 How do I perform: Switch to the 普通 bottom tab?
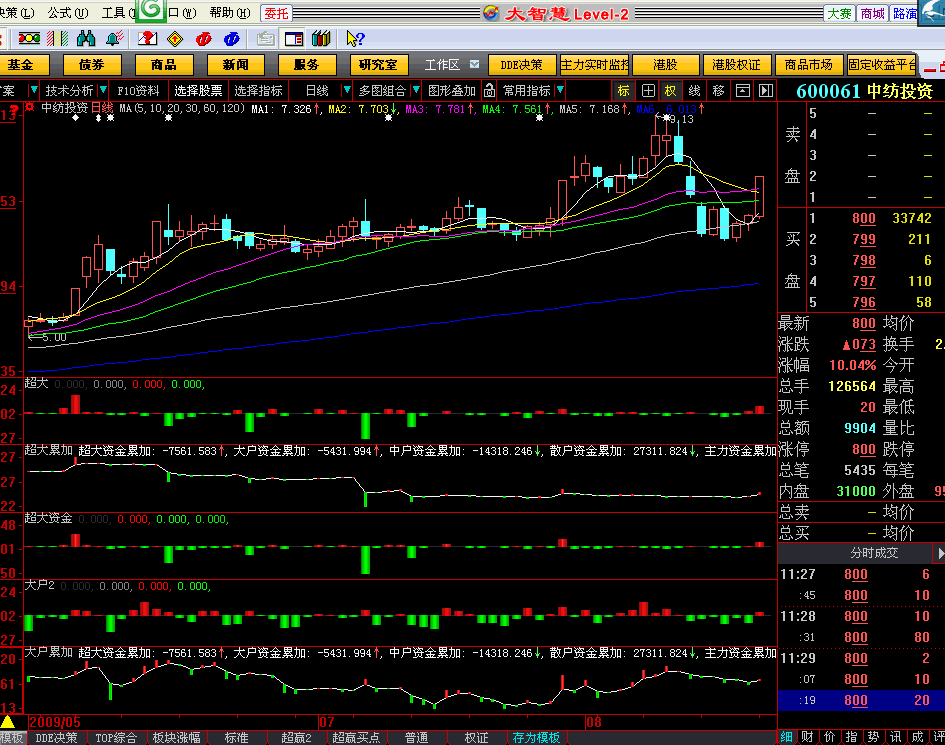pos(416,738)
